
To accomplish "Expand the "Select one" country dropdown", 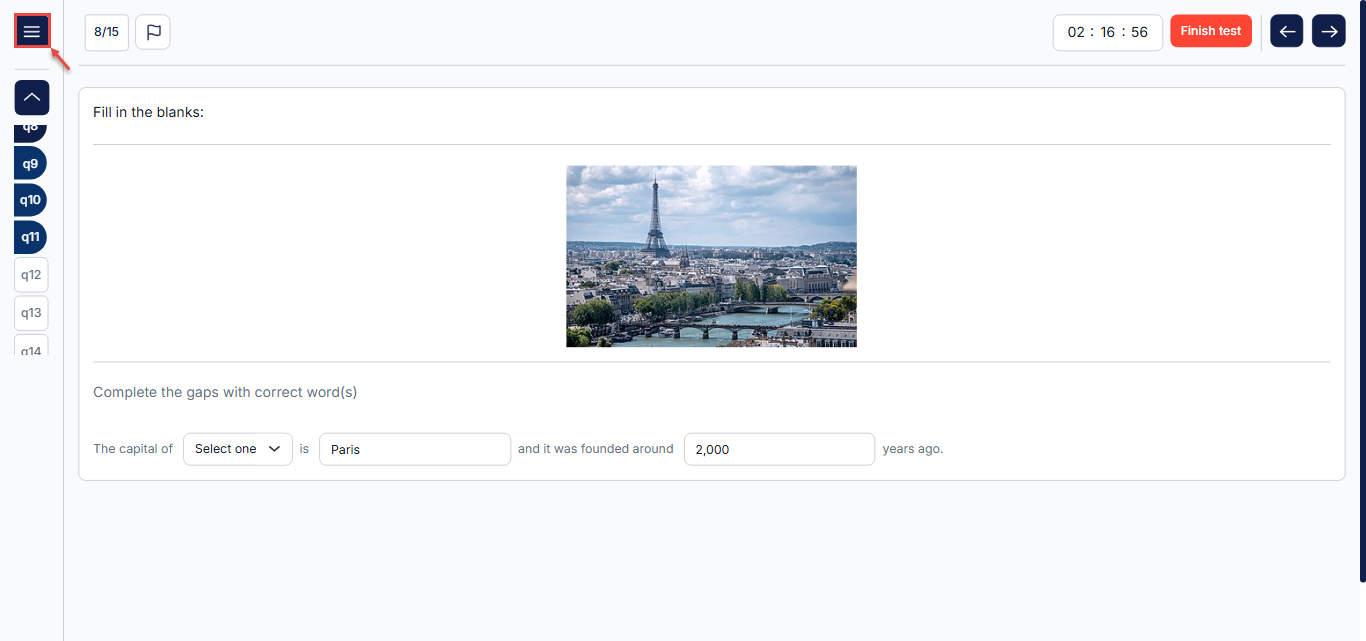I will [x=237, y=449].
